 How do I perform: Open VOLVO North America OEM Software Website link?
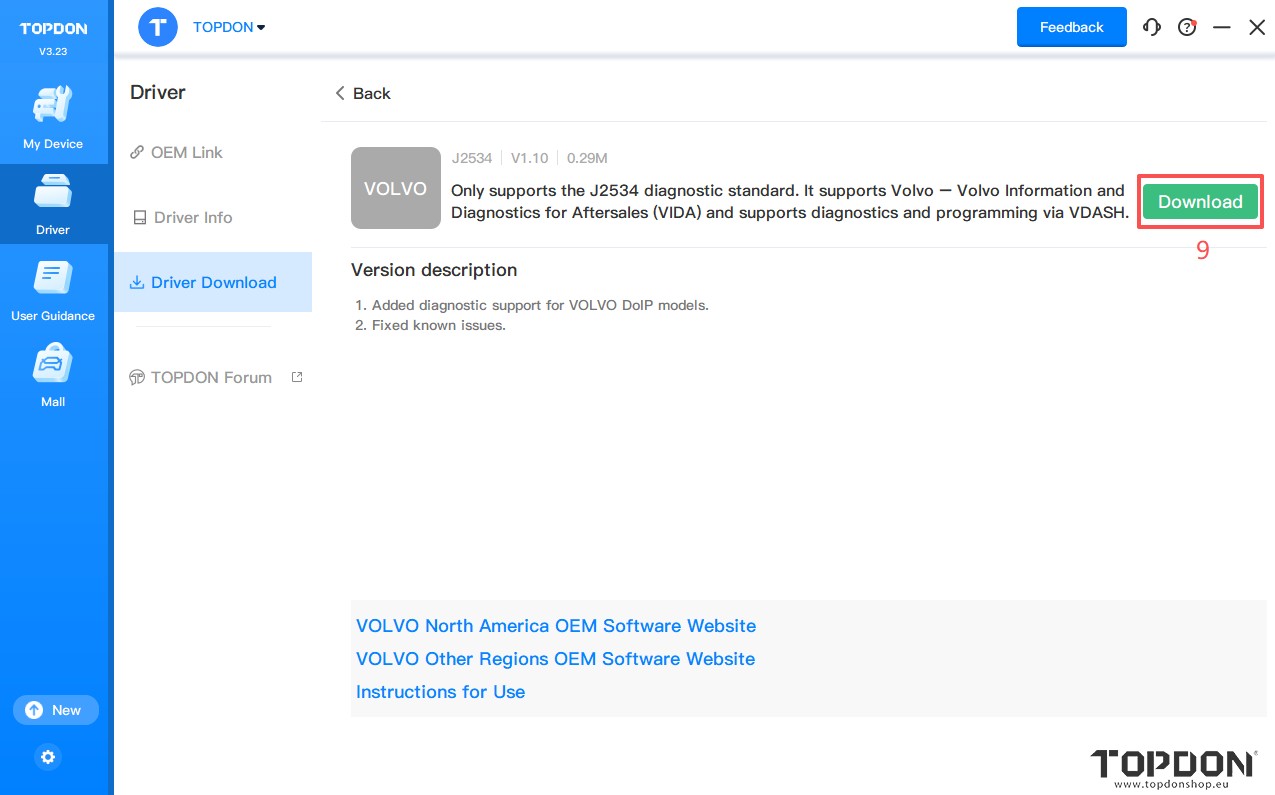(x=556, y=626)
